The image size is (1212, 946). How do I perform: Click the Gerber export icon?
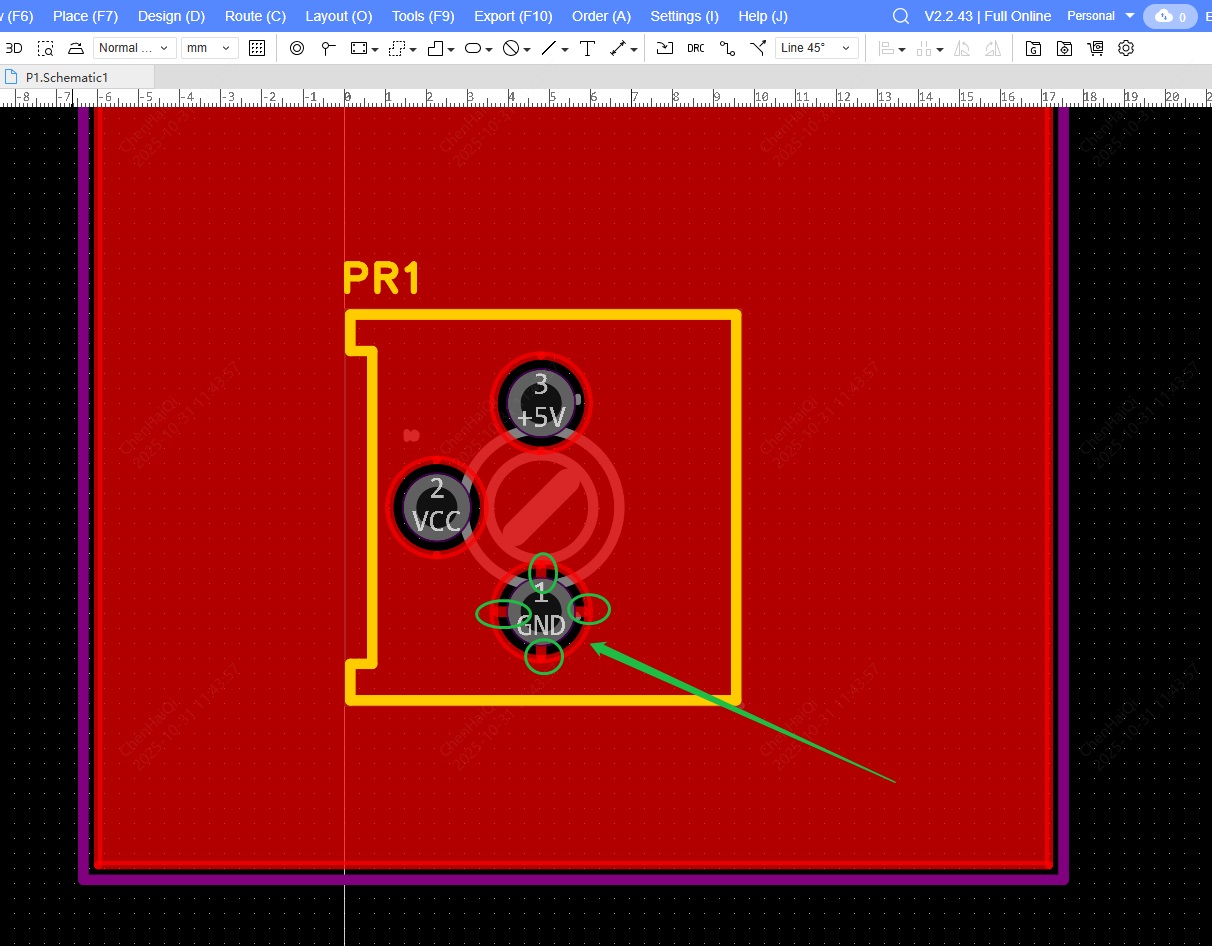(1034, 48)
